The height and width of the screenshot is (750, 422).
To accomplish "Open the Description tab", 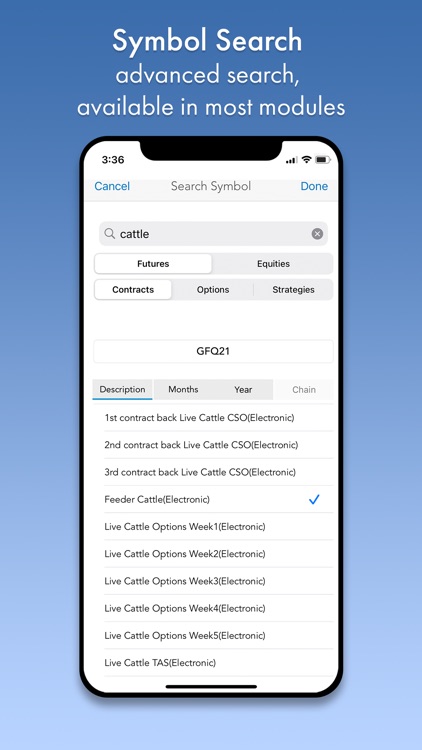I will 122,389.
